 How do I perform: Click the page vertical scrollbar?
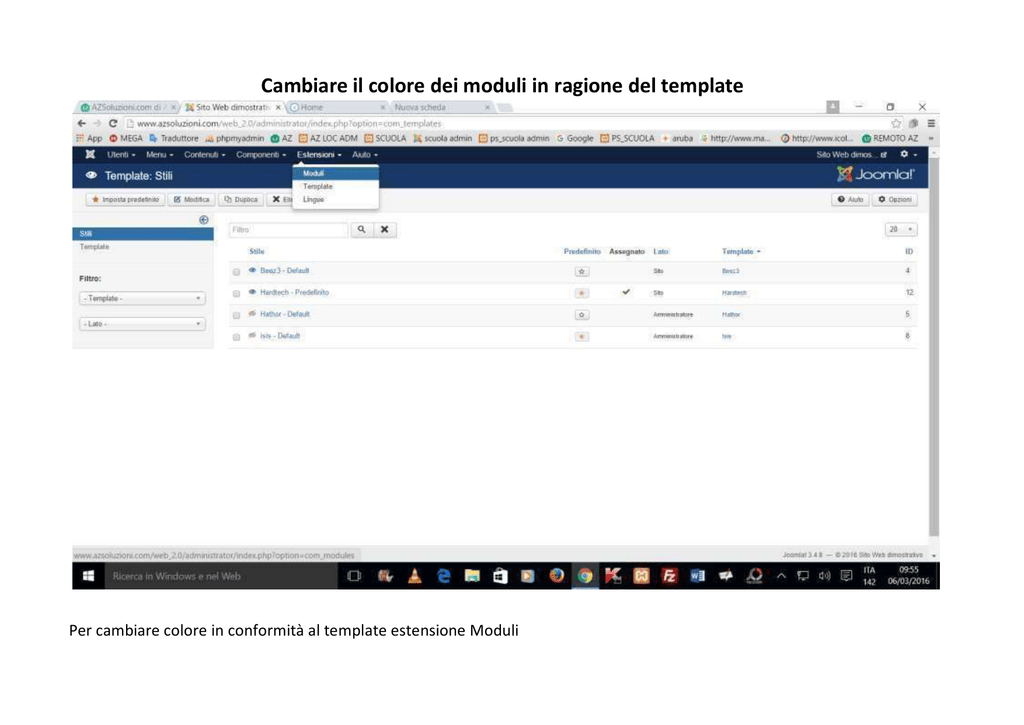[934, 346]
